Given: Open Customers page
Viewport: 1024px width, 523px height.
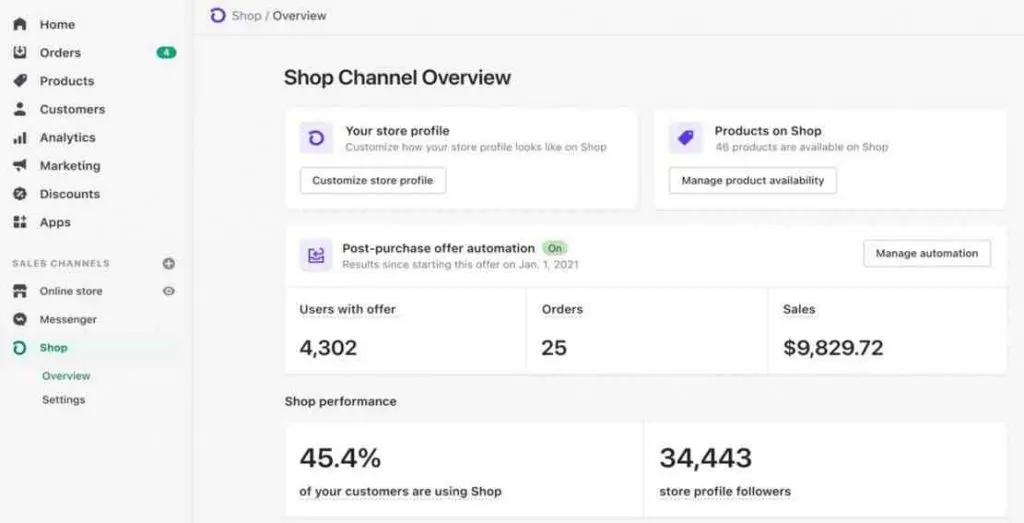Looking at the screenshot, I should (x=72, y=109).
